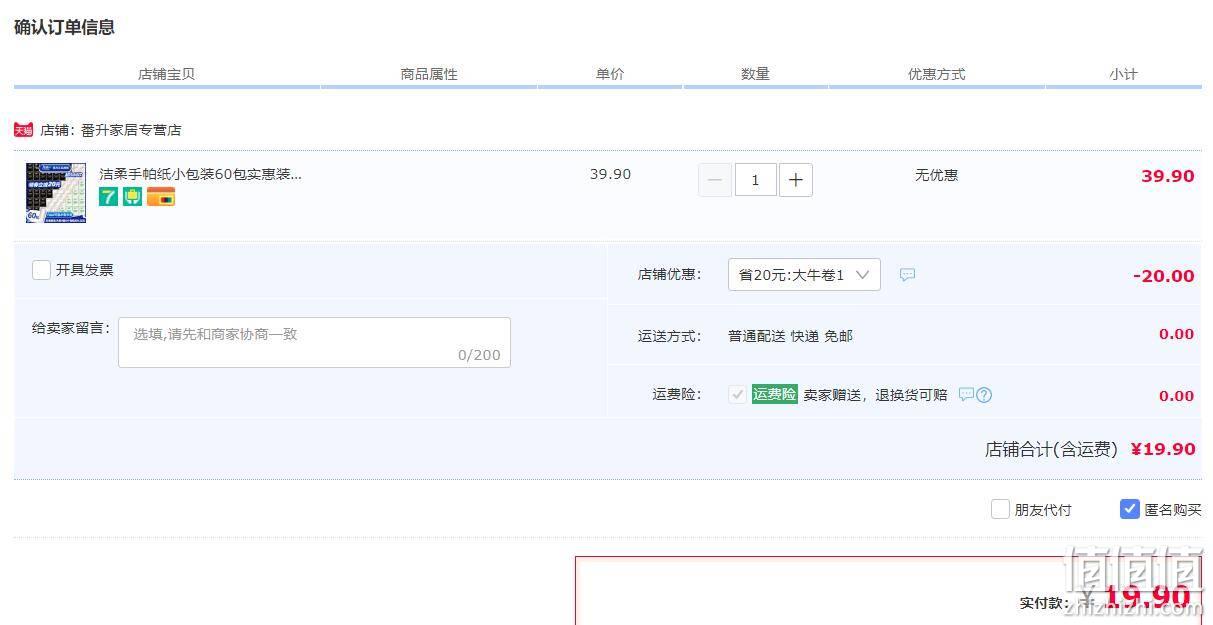Click the 确认订单信息 heading

(x=64, y=27)
